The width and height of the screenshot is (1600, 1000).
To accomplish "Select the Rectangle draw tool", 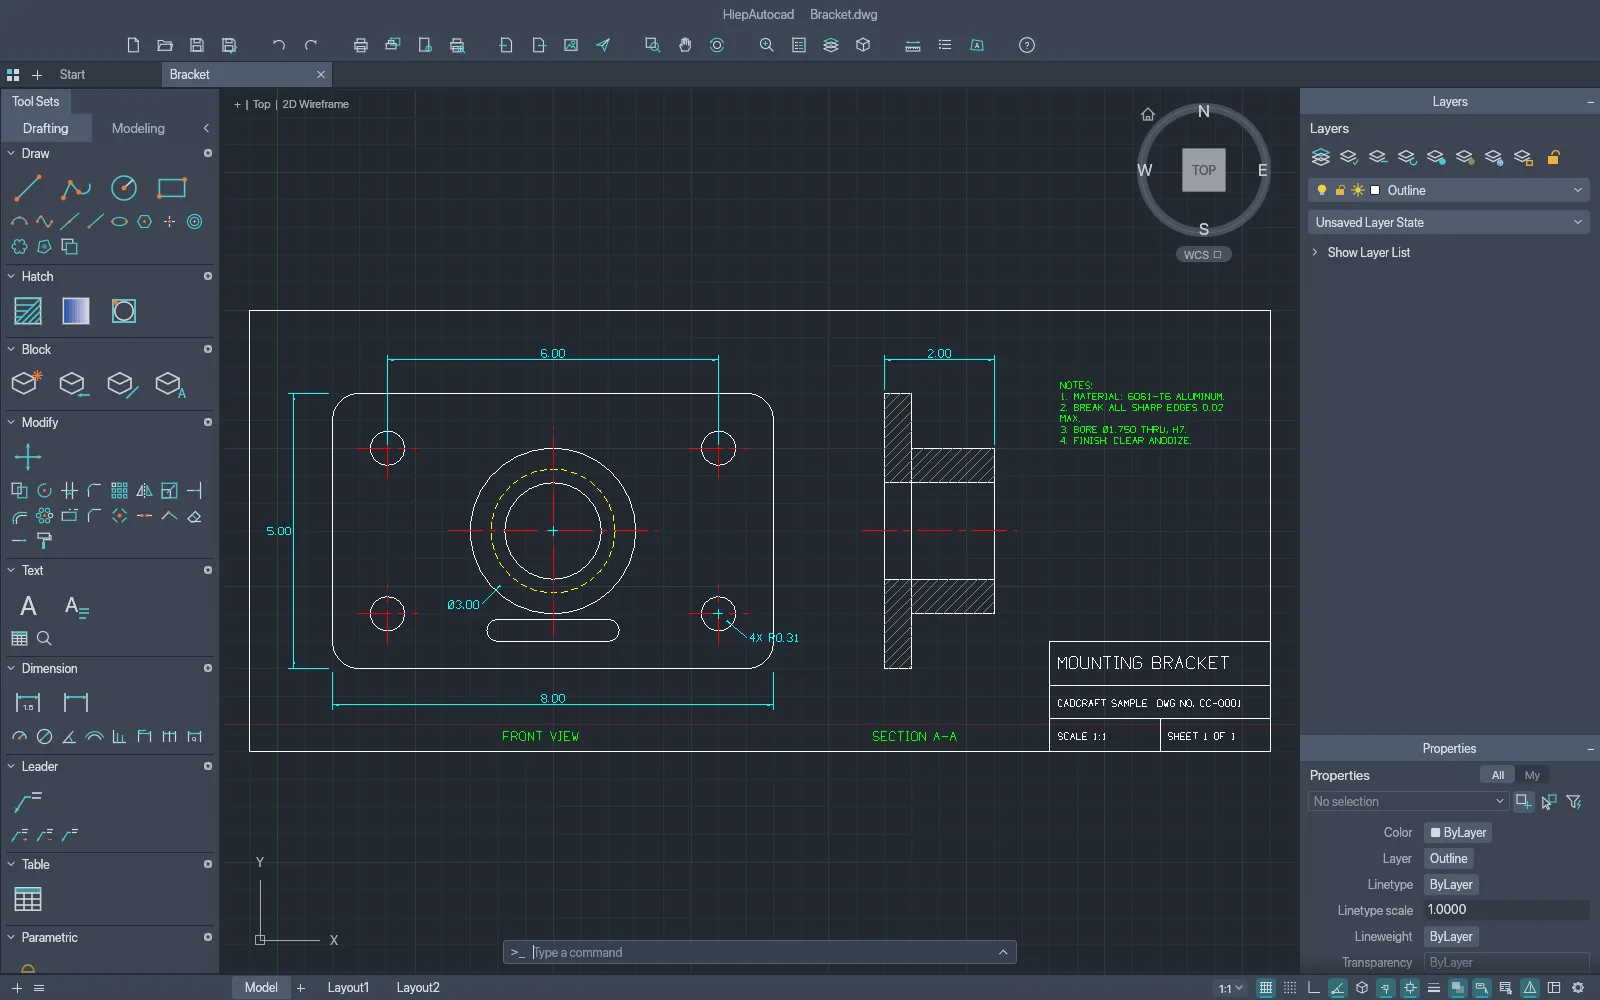I will 172,188.
